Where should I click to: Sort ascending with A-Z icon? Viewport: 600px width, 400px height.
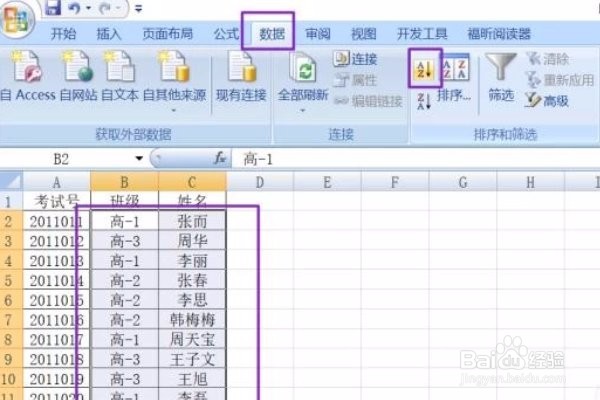pyautogui.click(x=425, y=68)
